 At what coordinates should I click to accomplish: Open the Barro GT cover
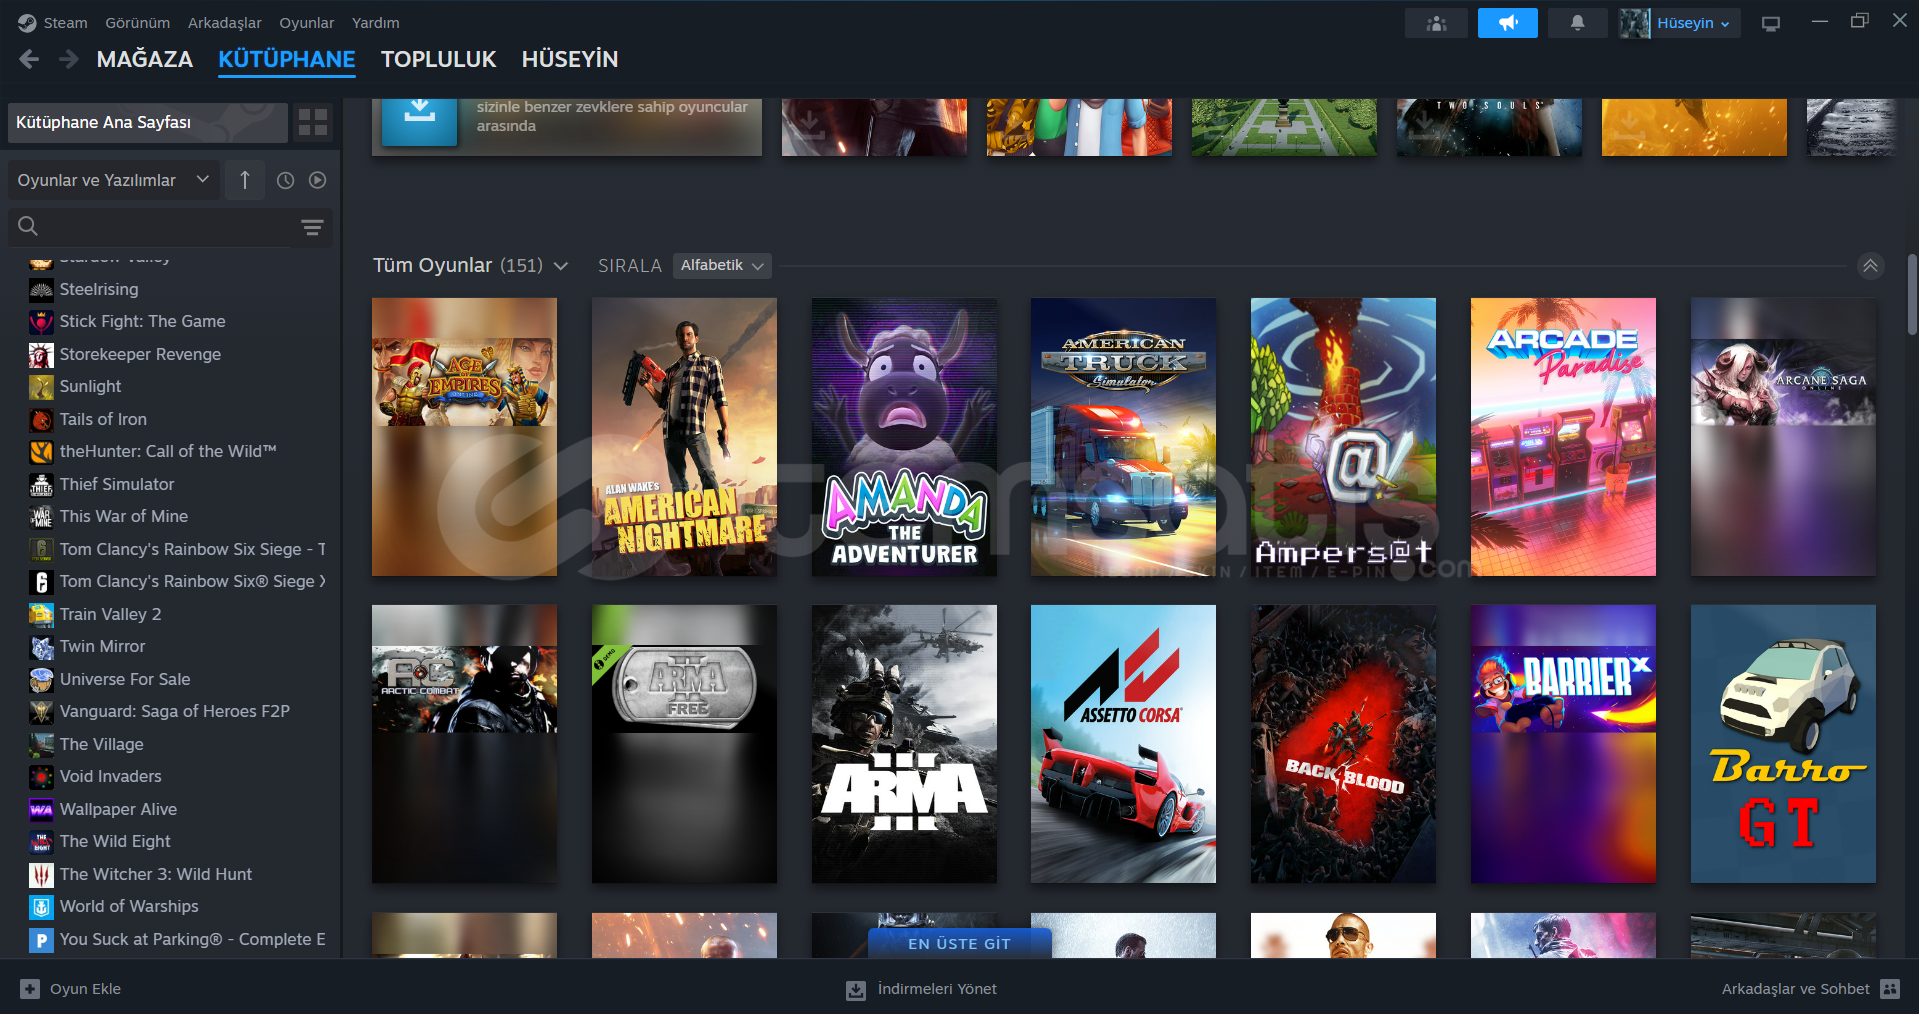click(1783, 744)
